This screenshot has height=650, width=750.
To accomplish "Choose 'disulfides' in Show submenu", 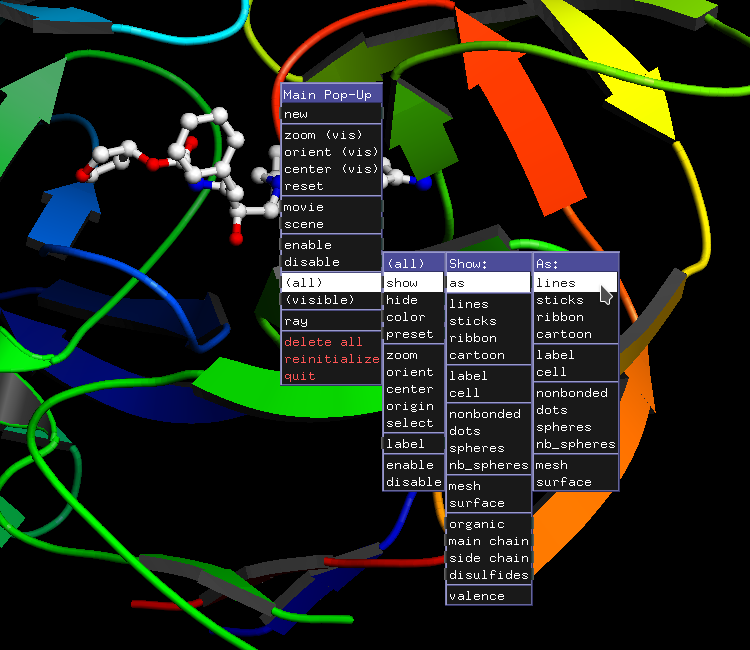I will click(x=488, y=575).
